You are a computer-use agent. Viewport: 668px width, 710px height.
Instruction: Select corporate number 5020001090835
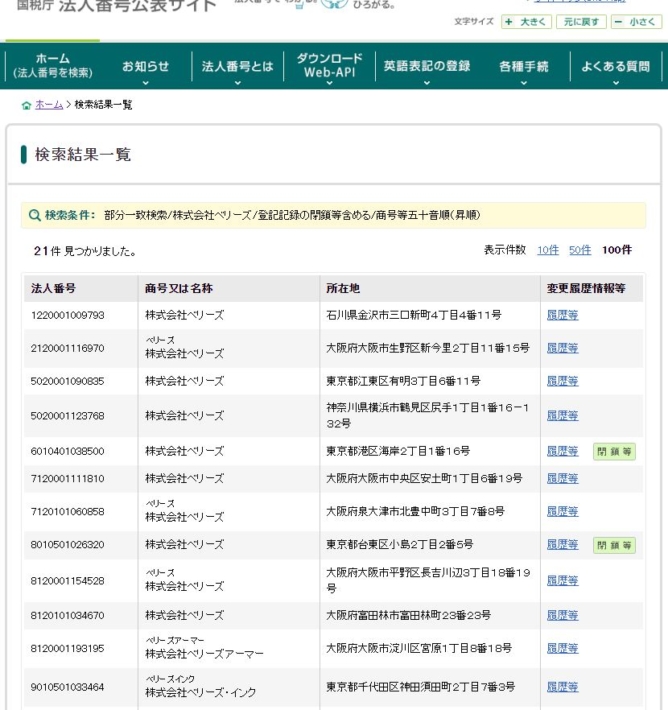[x=67, y=381]
